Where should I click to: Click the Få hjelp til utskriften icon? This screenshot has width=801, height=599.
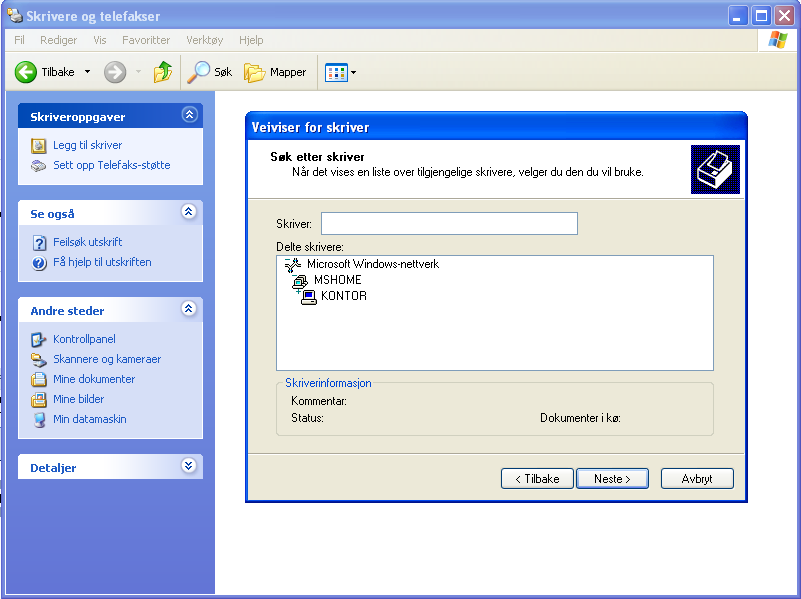pos(39,263)
